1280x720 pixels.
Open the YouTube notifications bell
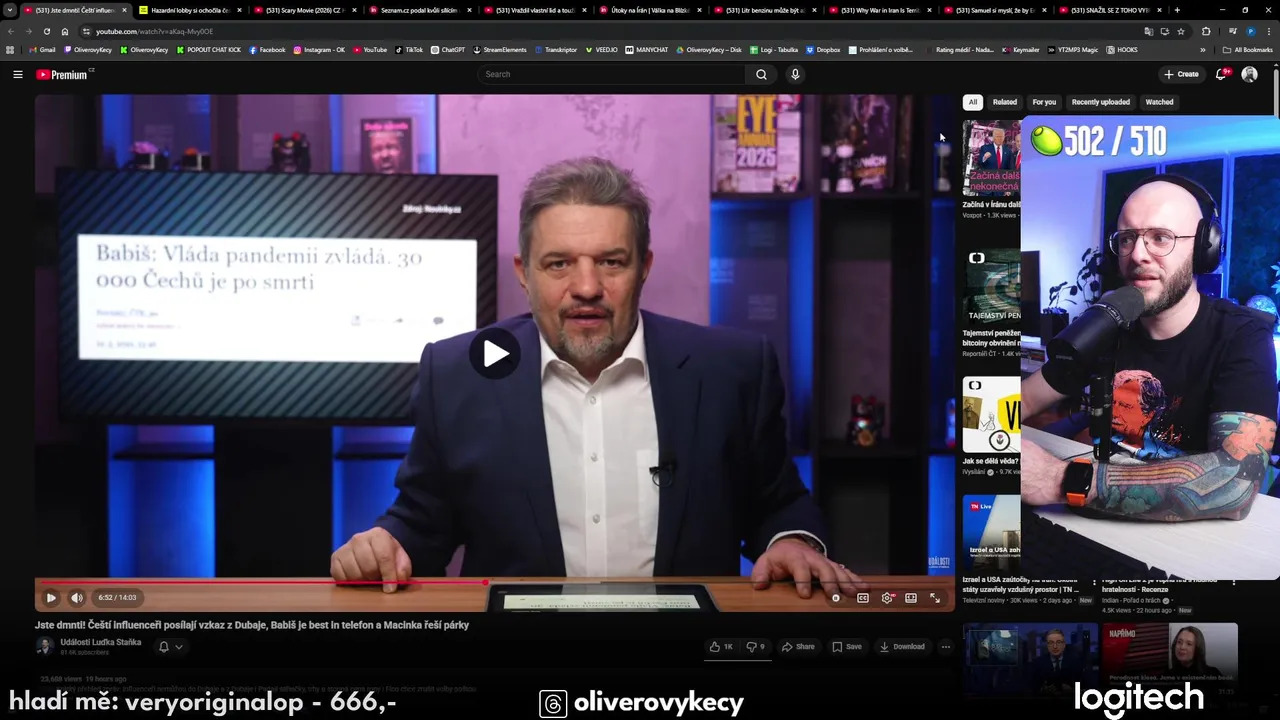pyautogui.click(x=1222, y=74)
